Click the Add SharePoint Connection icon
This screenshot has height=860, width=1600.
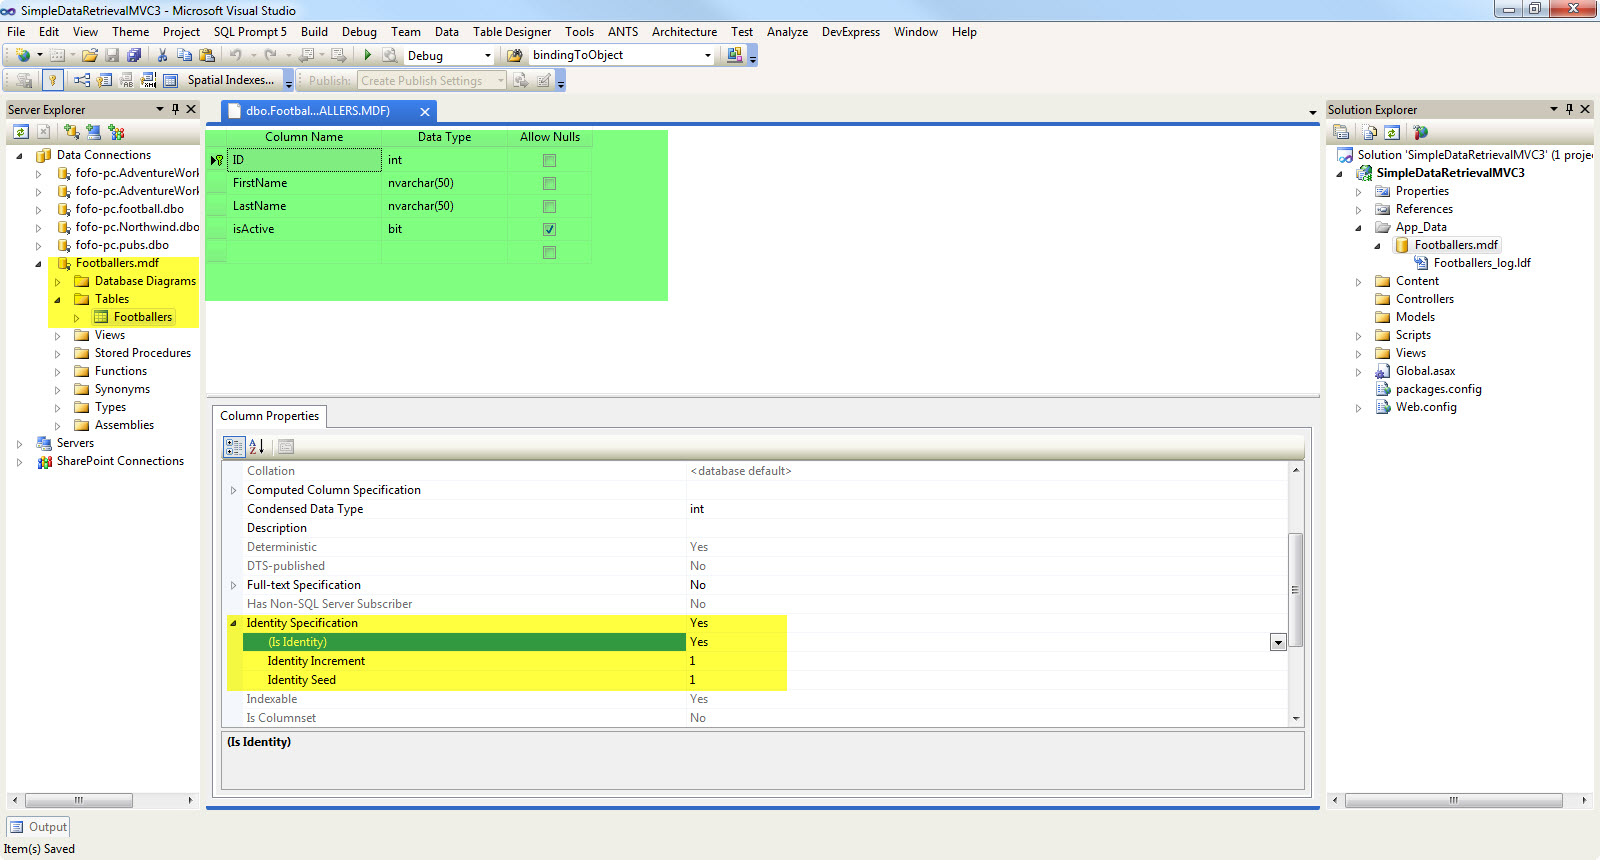(x=116, y=132)
